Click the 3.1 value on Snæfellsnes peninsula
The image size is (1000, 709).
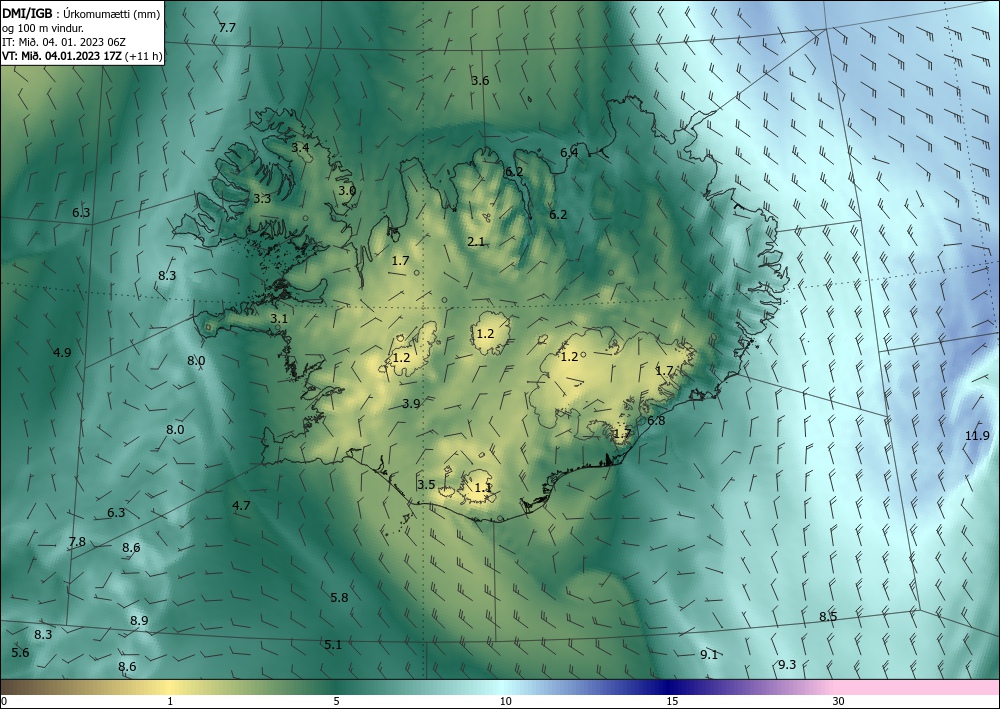click(x=279, y=318)
